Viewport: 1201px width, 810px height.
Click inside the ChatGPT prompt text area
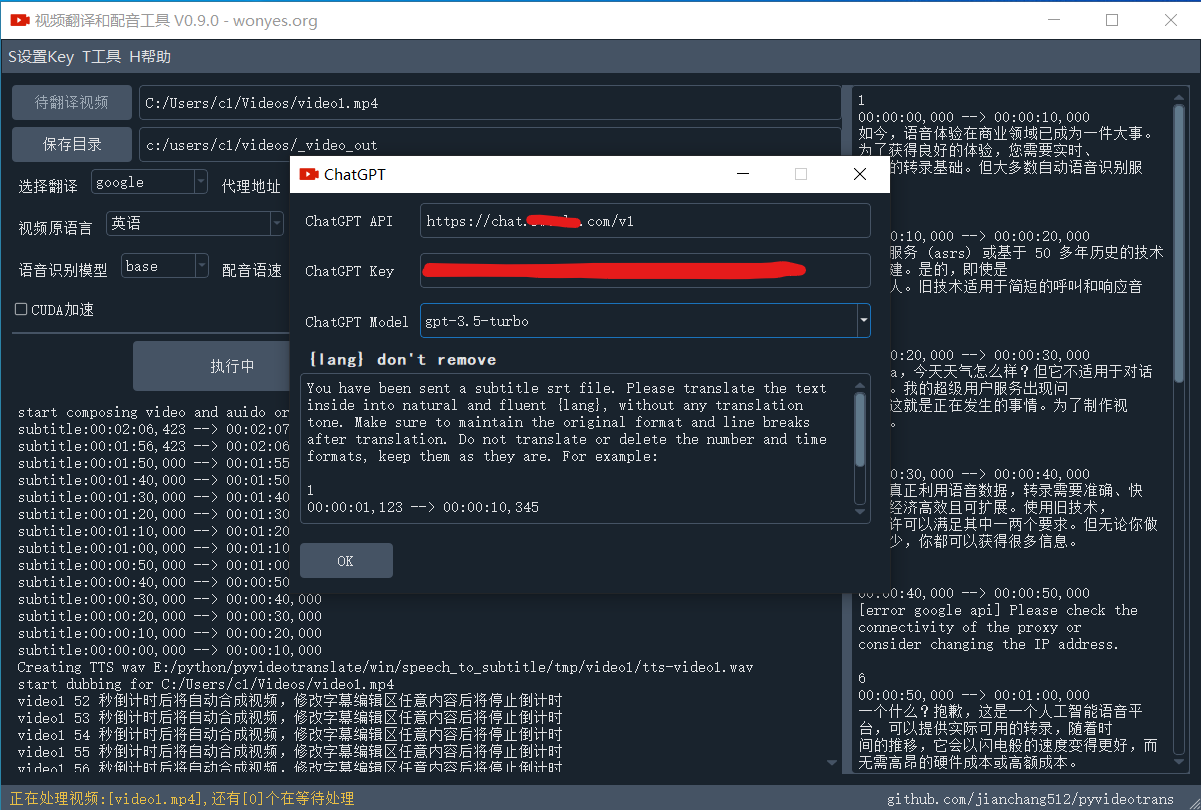576,447
